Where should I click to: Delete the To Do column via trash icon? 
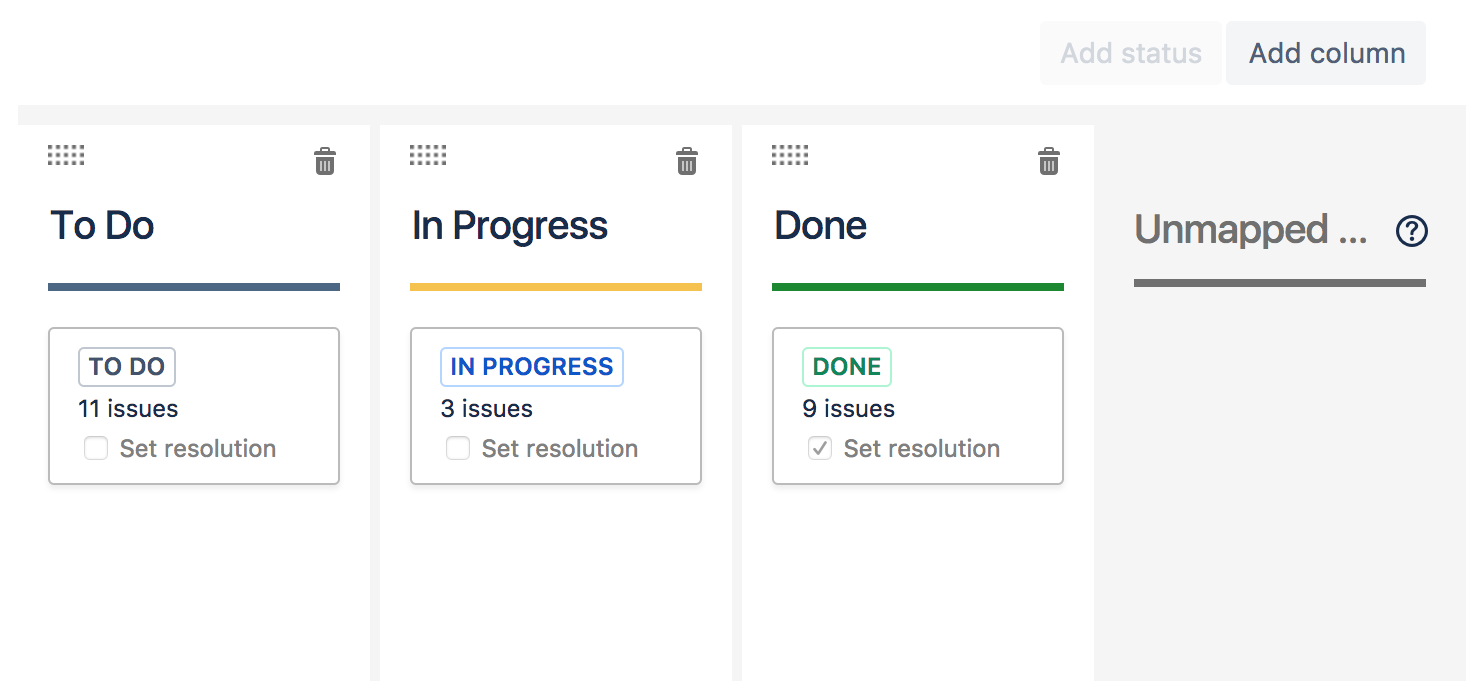(325, 161)
